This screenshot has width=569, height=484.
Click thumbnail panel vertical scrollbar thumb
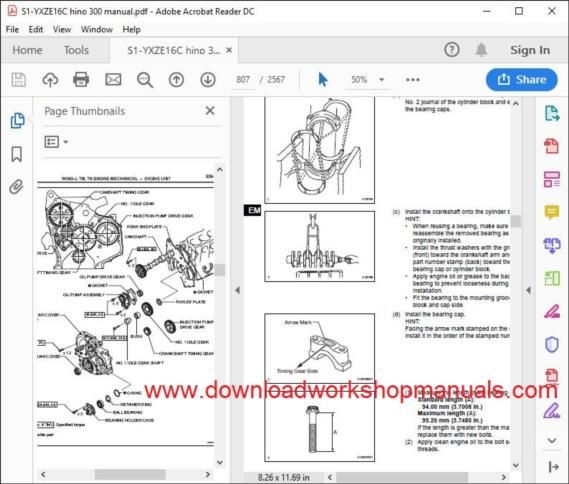coord(220,270)
